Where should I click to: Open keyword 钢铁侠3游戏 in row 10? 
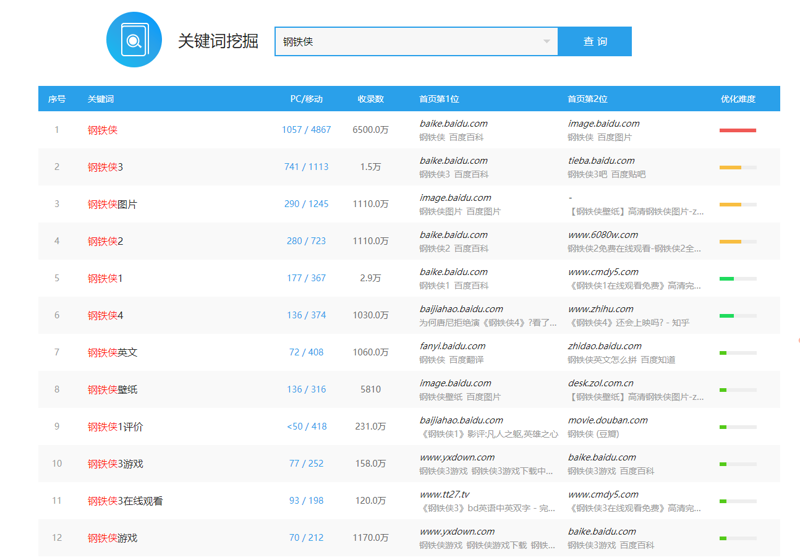[x=115, y=464]
